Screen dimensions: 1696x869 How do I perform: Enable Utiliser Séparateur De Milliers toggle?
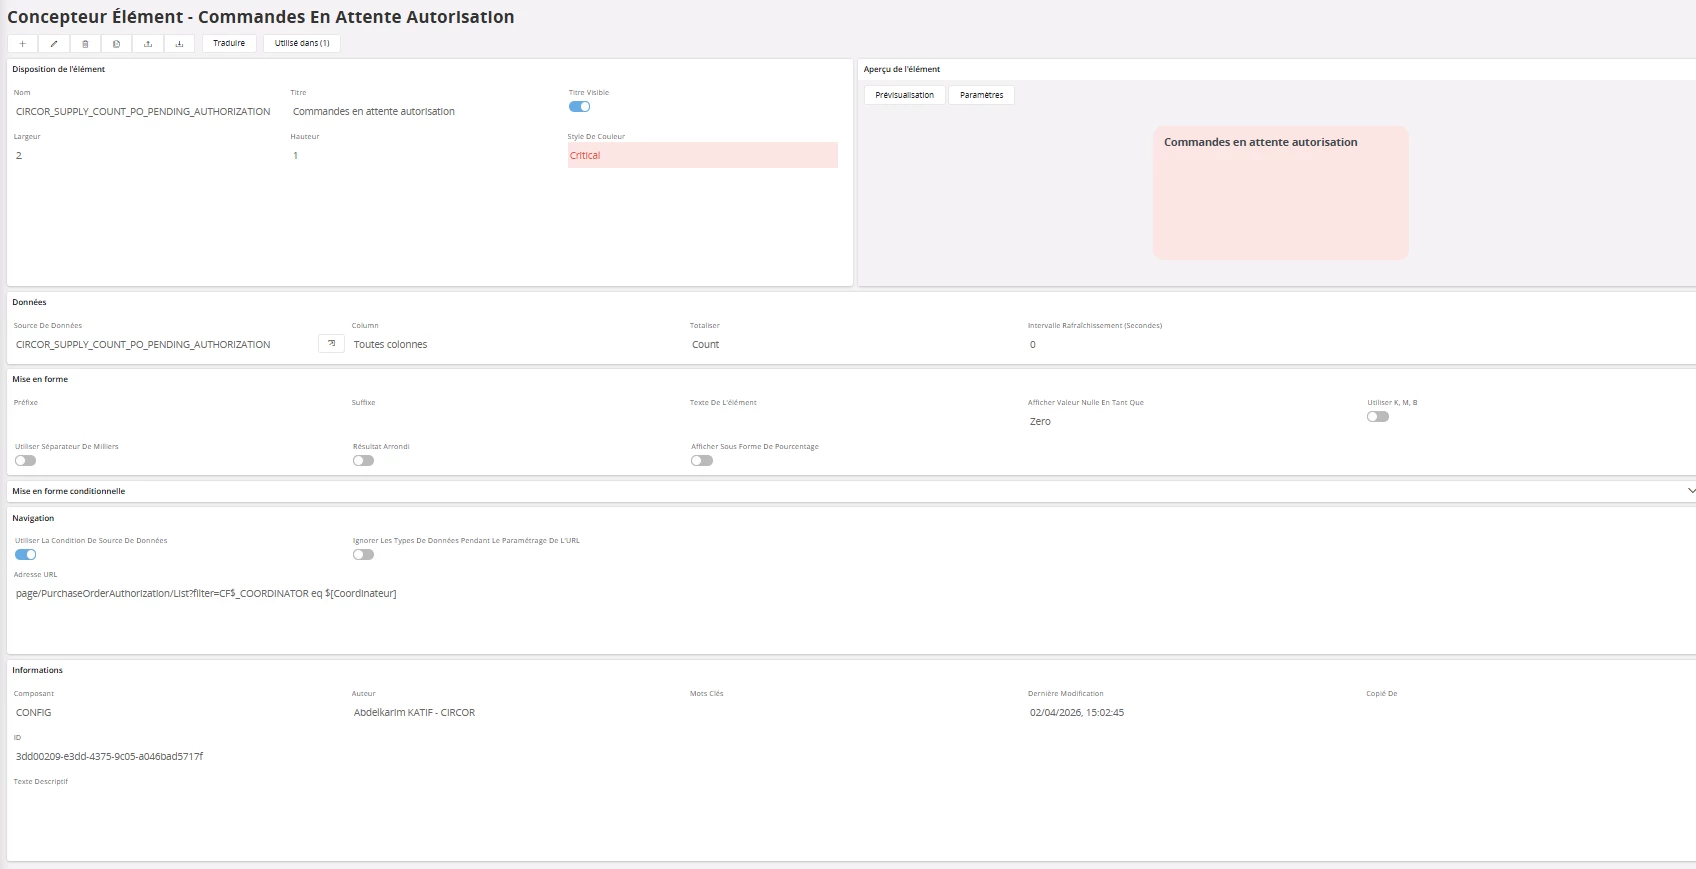click(x=25, y=461)
